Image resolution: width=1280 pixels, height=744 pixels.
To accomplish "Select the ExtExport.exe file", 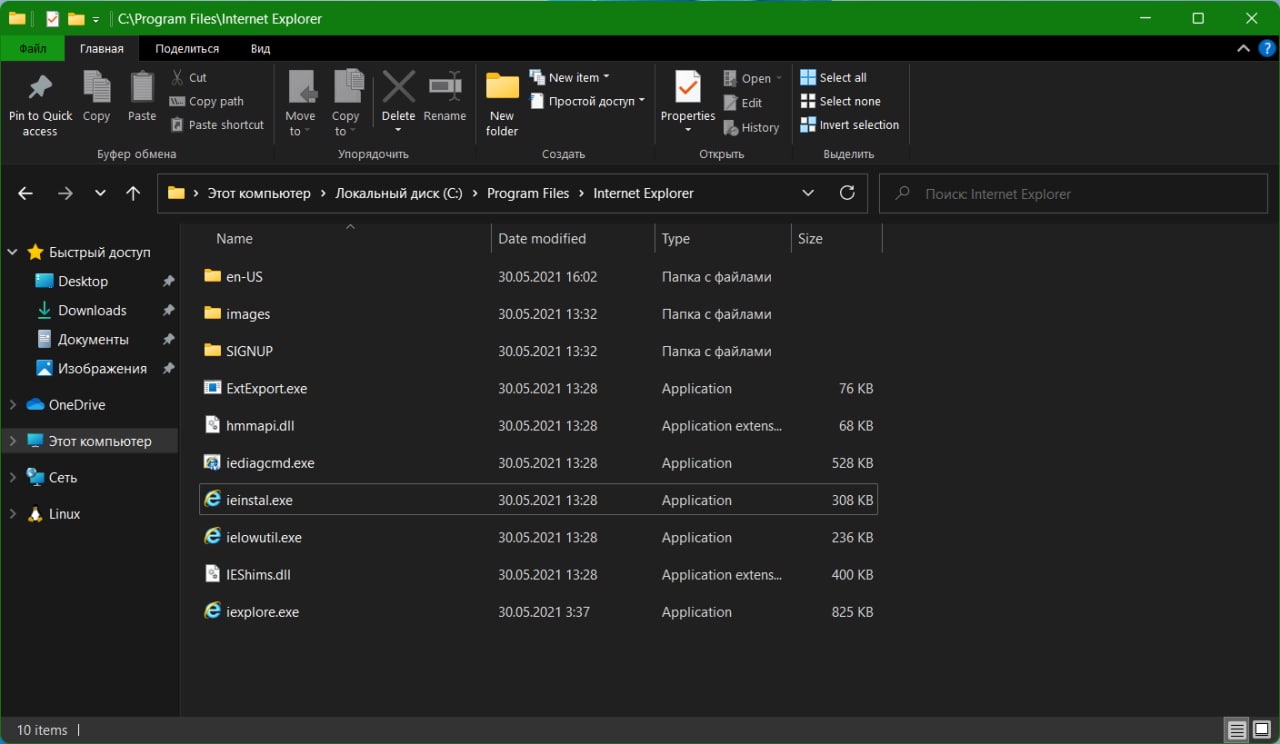I will point(538,388).
